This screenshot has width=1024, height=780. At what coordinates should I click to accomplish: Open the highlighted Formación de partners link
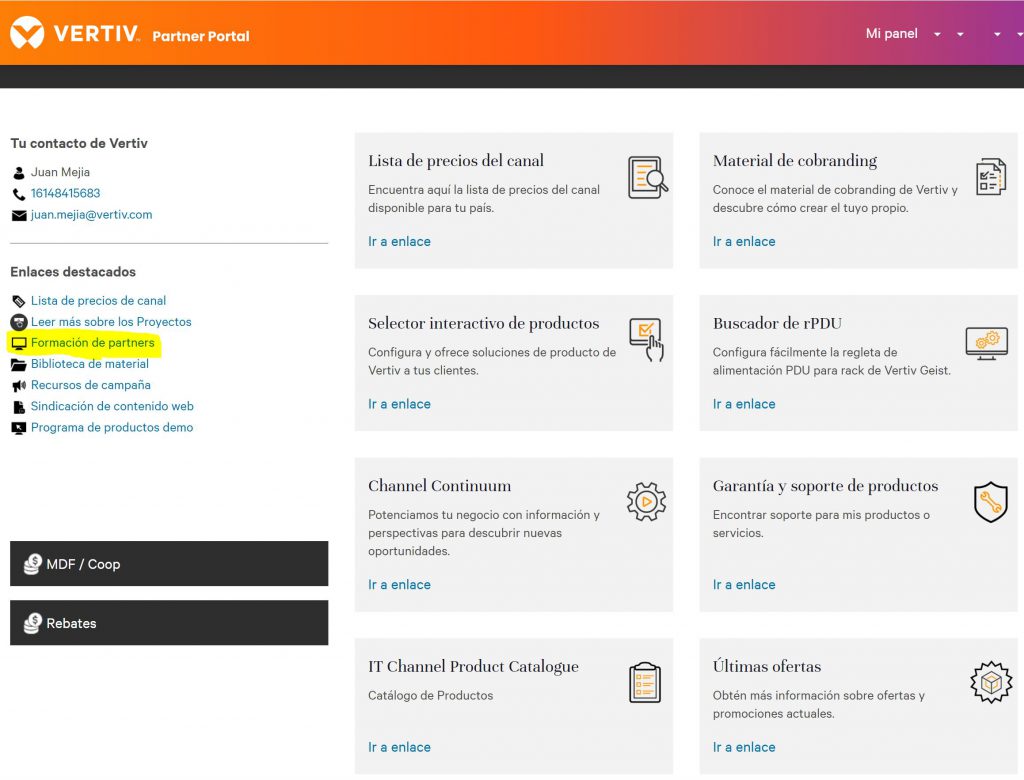(93, 343)
